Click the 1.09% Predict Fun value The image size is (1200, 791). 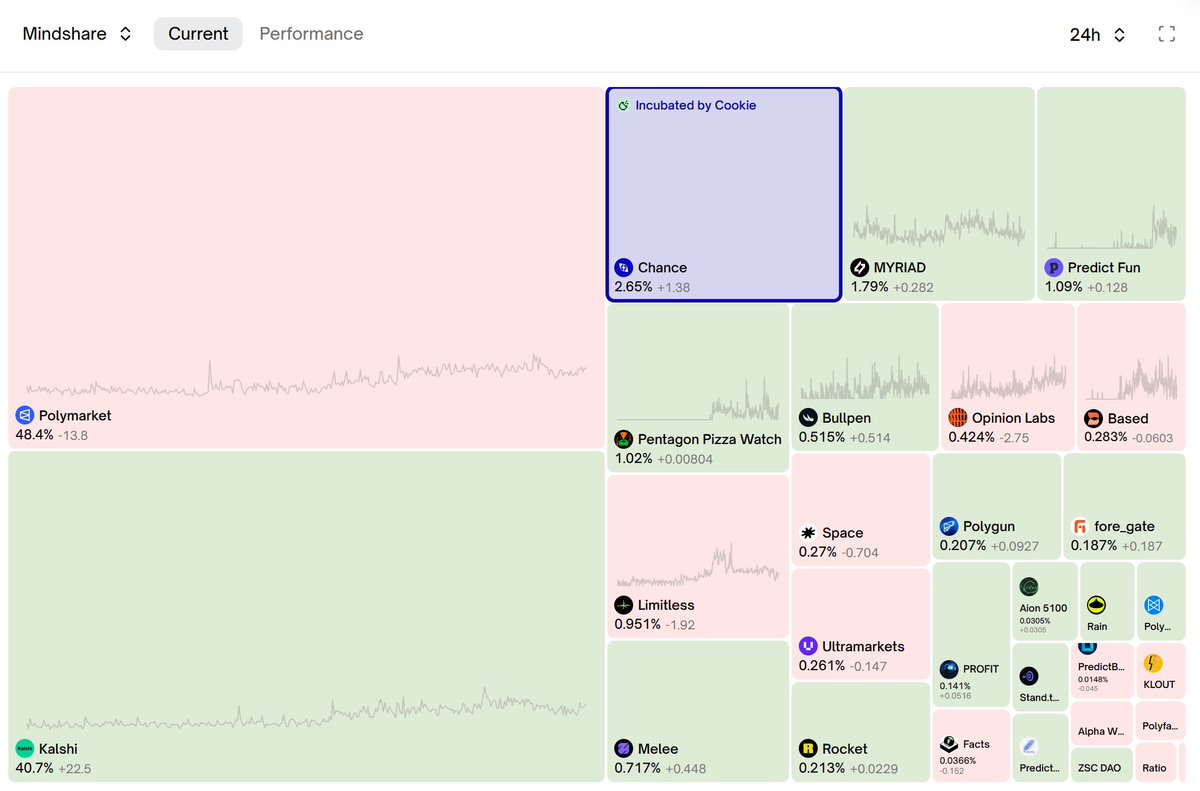coord(1064,287)
